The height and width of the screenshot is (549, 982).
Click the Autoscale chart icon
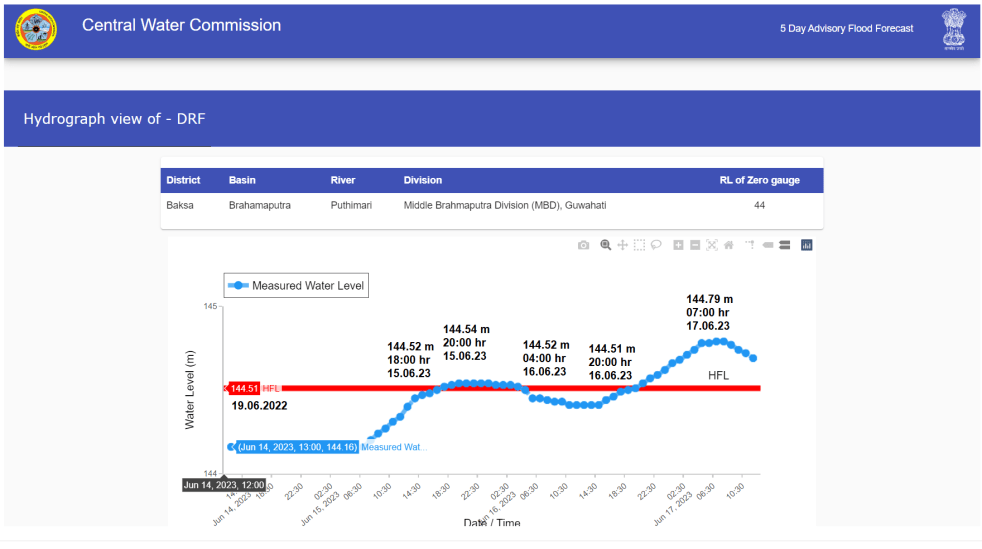click(x=712, y=245)
